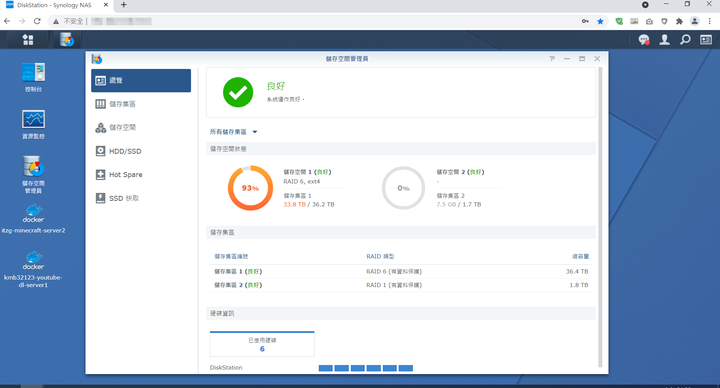Open SSD 快取 cache sidebar section
Screen dimensions: 720x388
pyautogui.click(x=141, y=198)
